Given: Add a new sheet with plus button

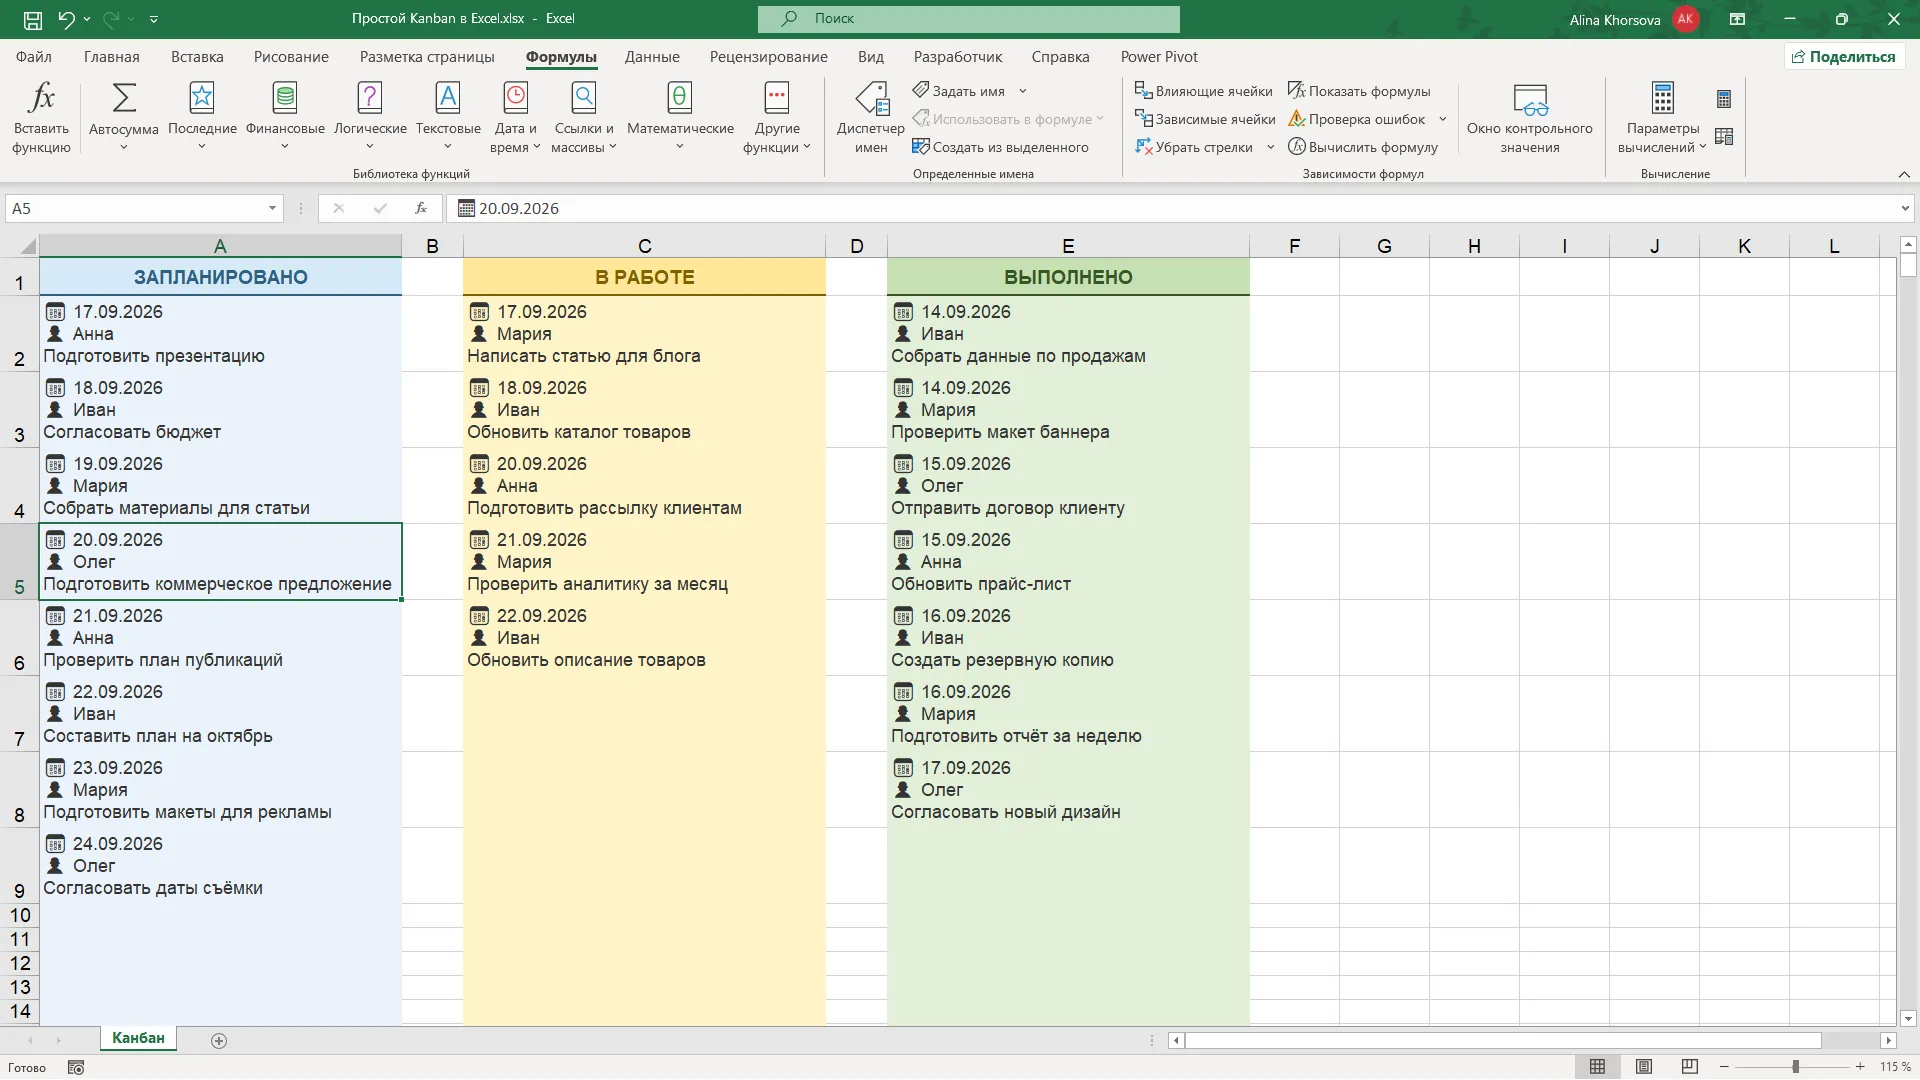Looking at the screenshot, I should [219, 1041].
